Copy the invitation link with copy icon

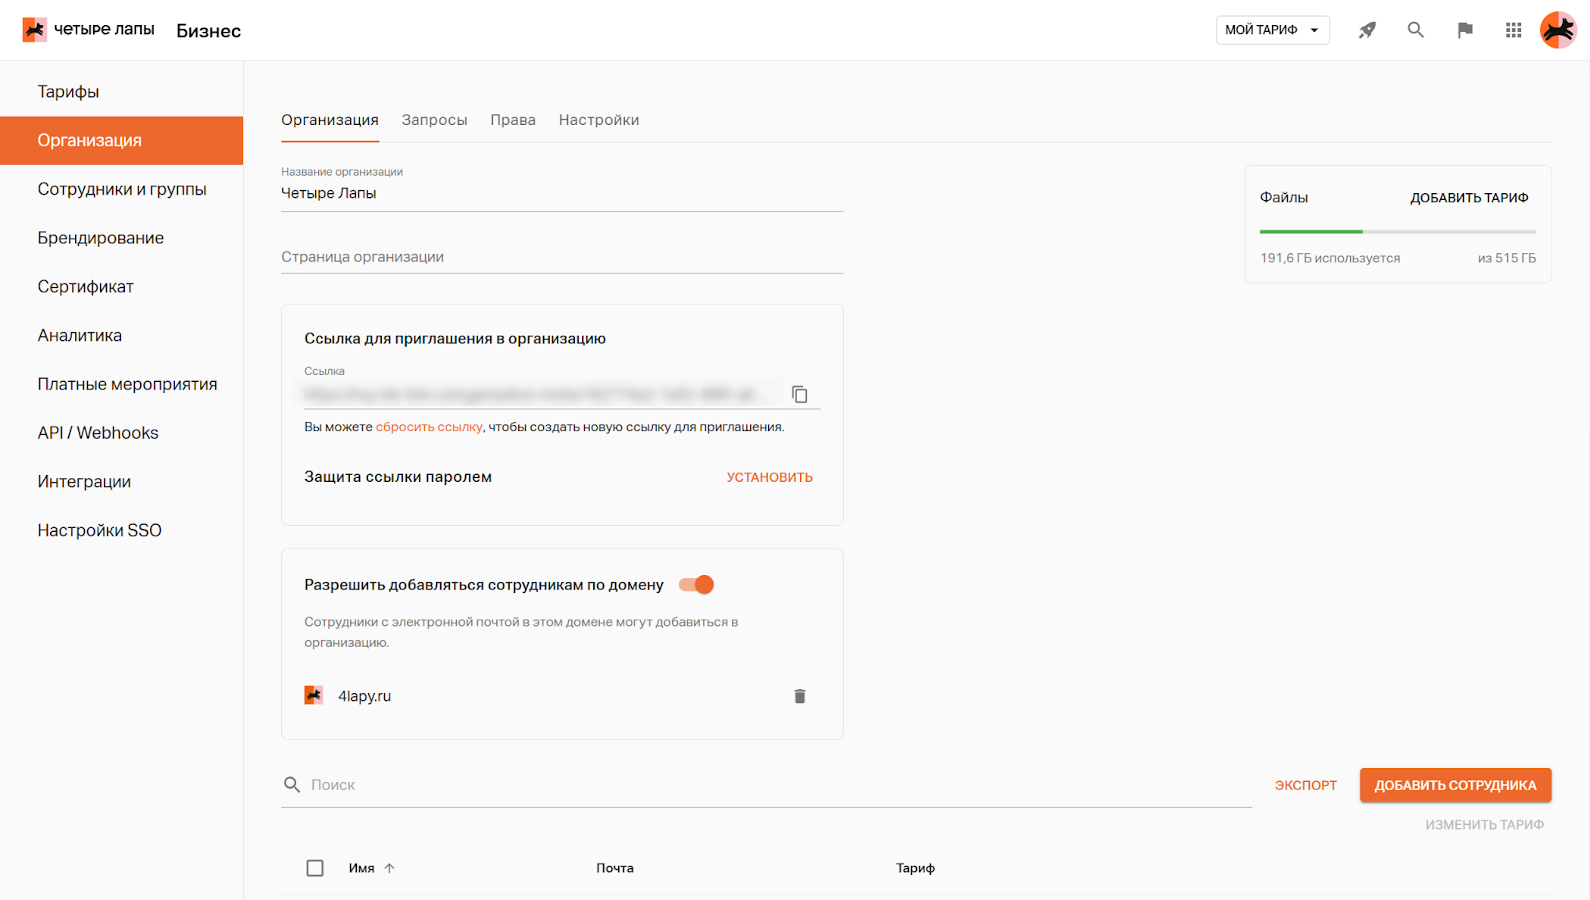800,394
